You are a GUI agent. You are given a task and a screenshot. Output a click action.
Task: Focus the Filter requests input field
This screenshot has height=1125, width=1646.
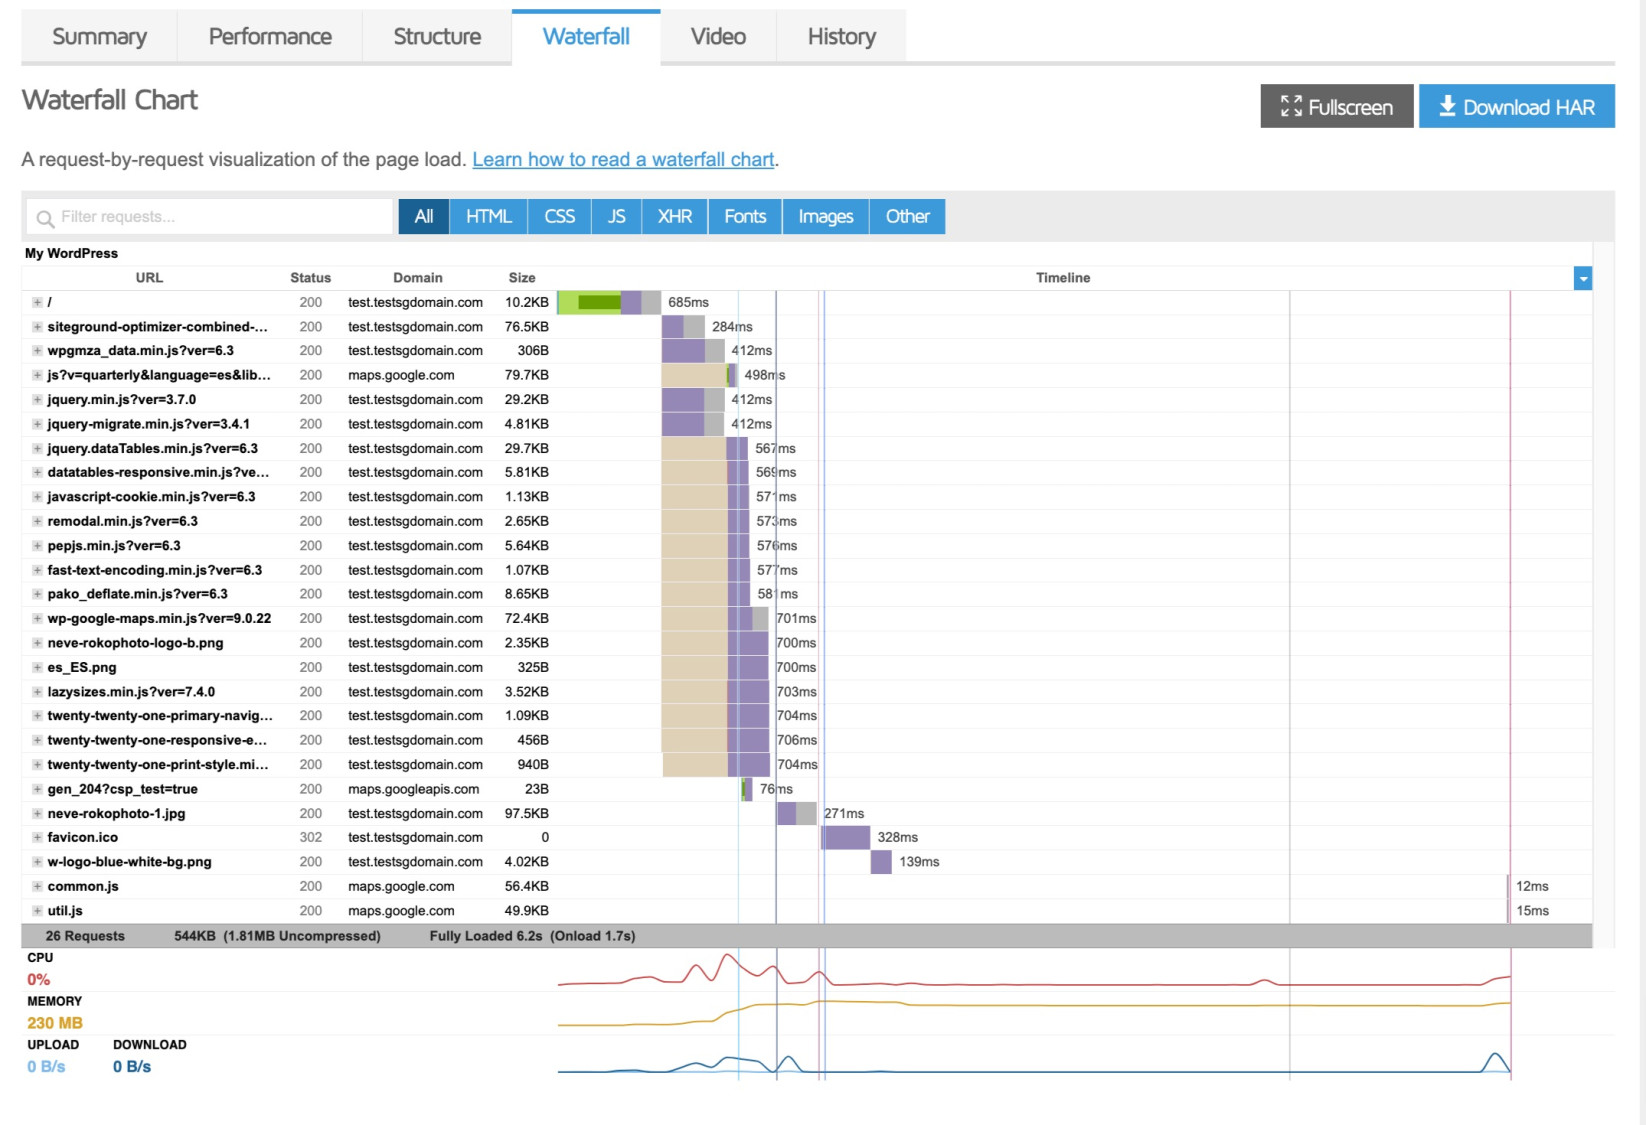(210, 217)
